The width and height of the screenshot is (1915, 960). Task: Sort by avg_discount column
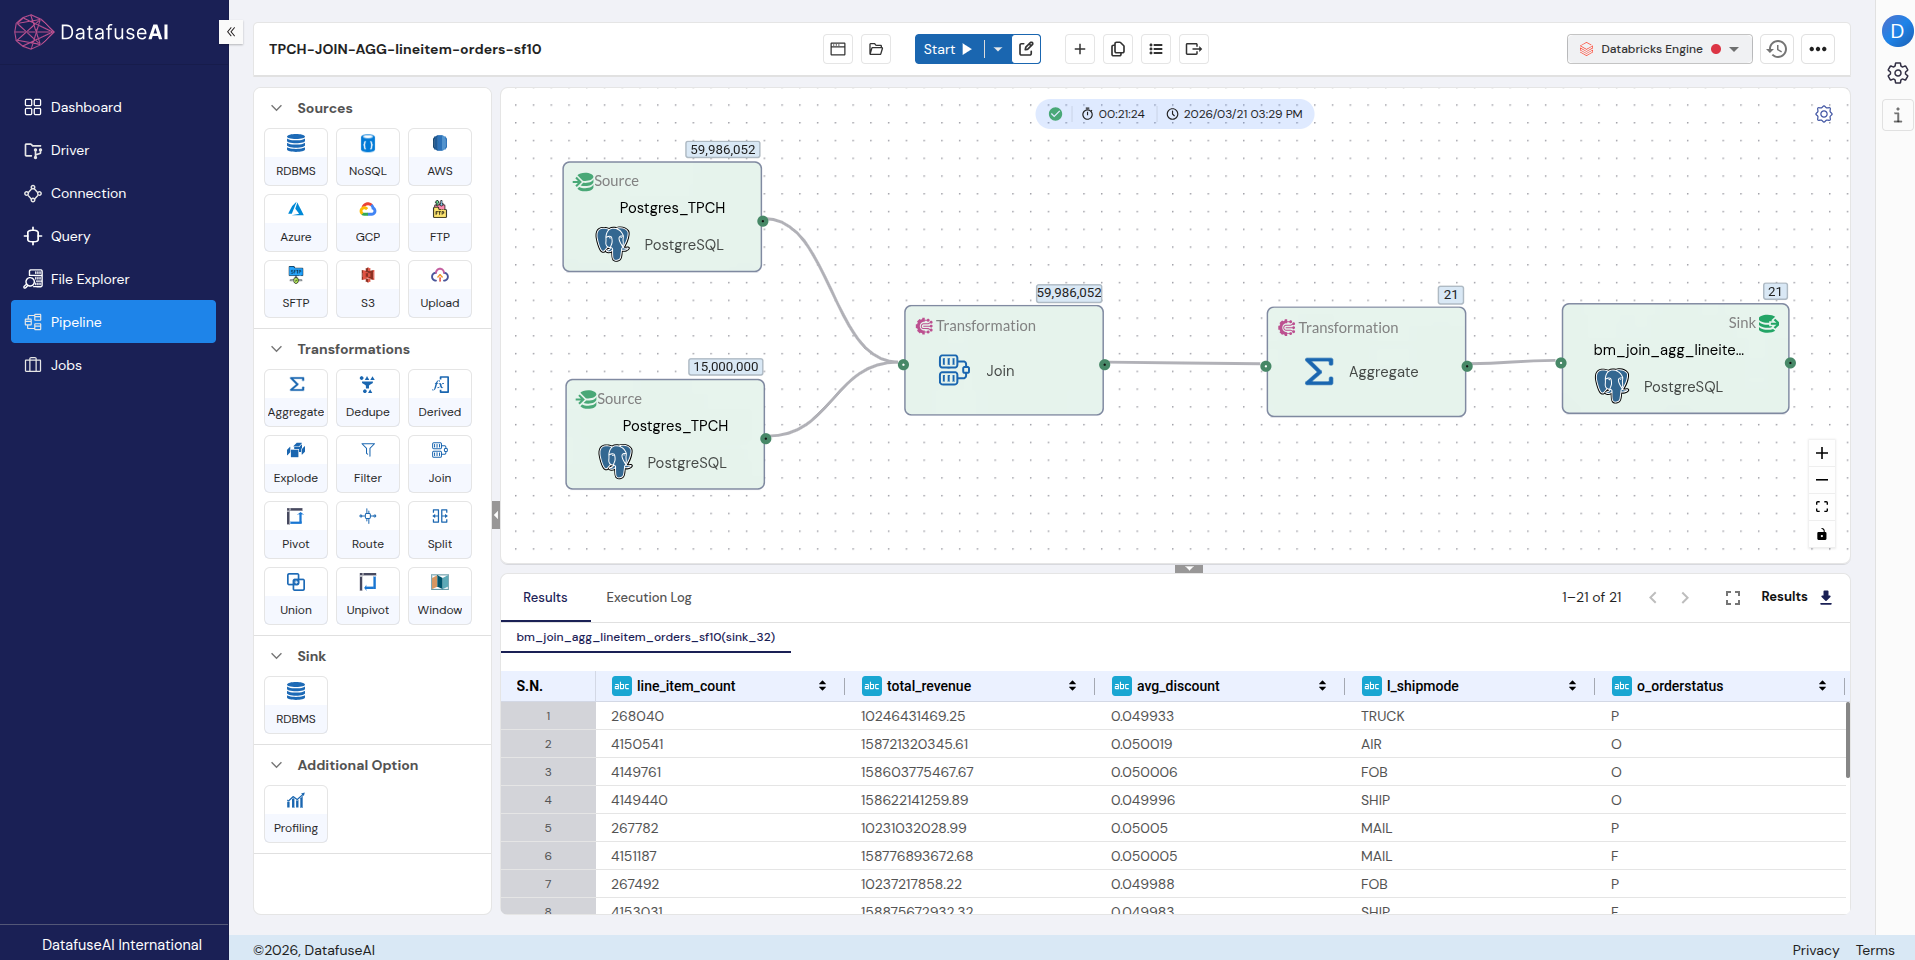tap(1322, 686)
